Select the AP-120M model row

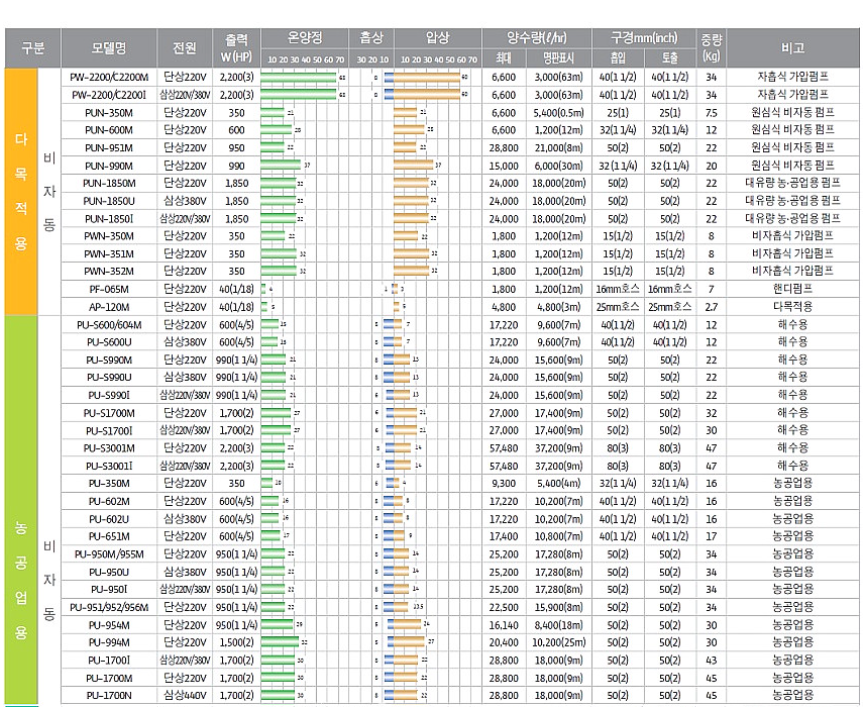pyautogui.click(x=109, y=306)
